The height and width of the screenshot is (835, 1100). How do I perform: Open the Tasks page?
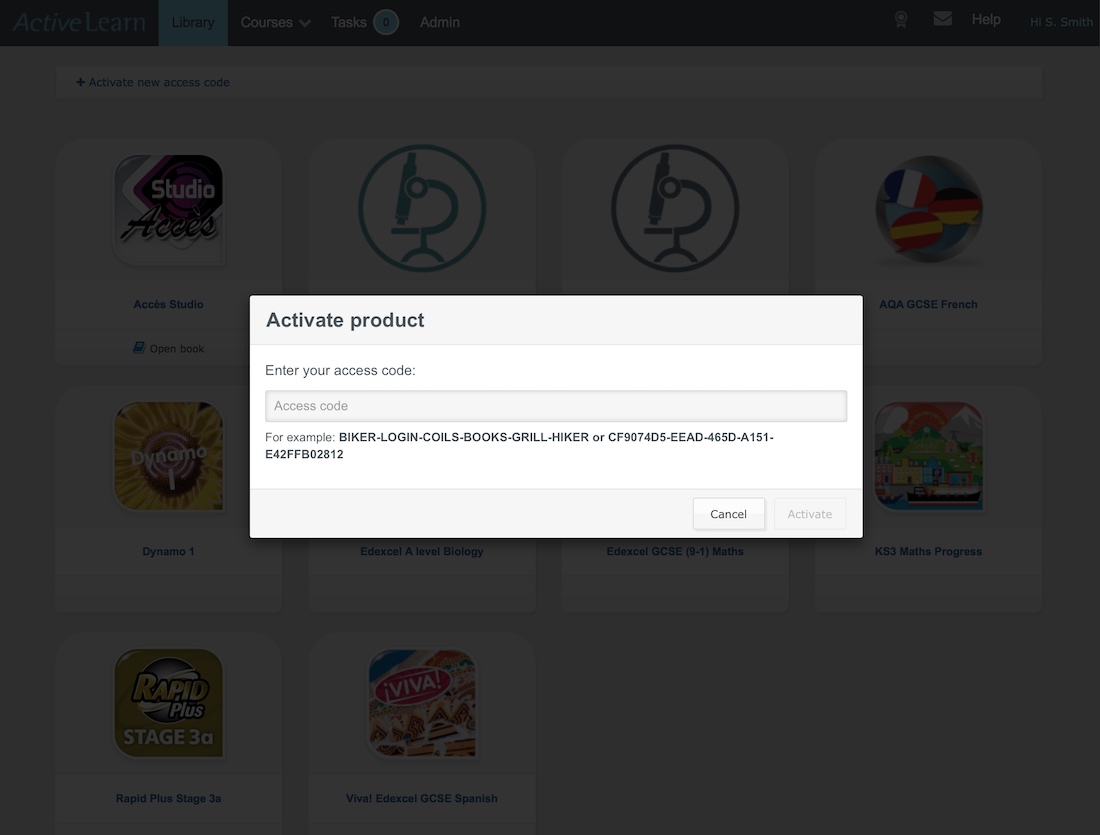pos(349,22)
